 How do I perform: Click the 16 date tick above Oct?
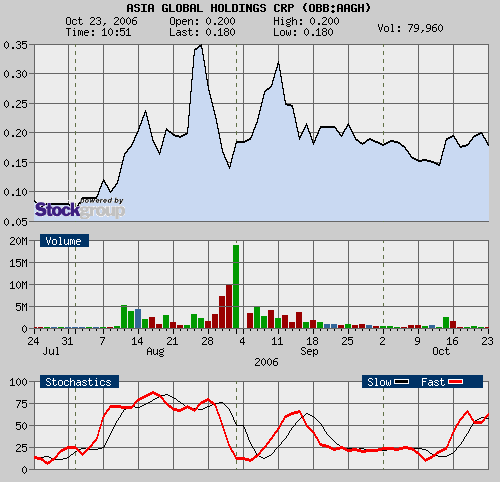[x=452, y=341]
